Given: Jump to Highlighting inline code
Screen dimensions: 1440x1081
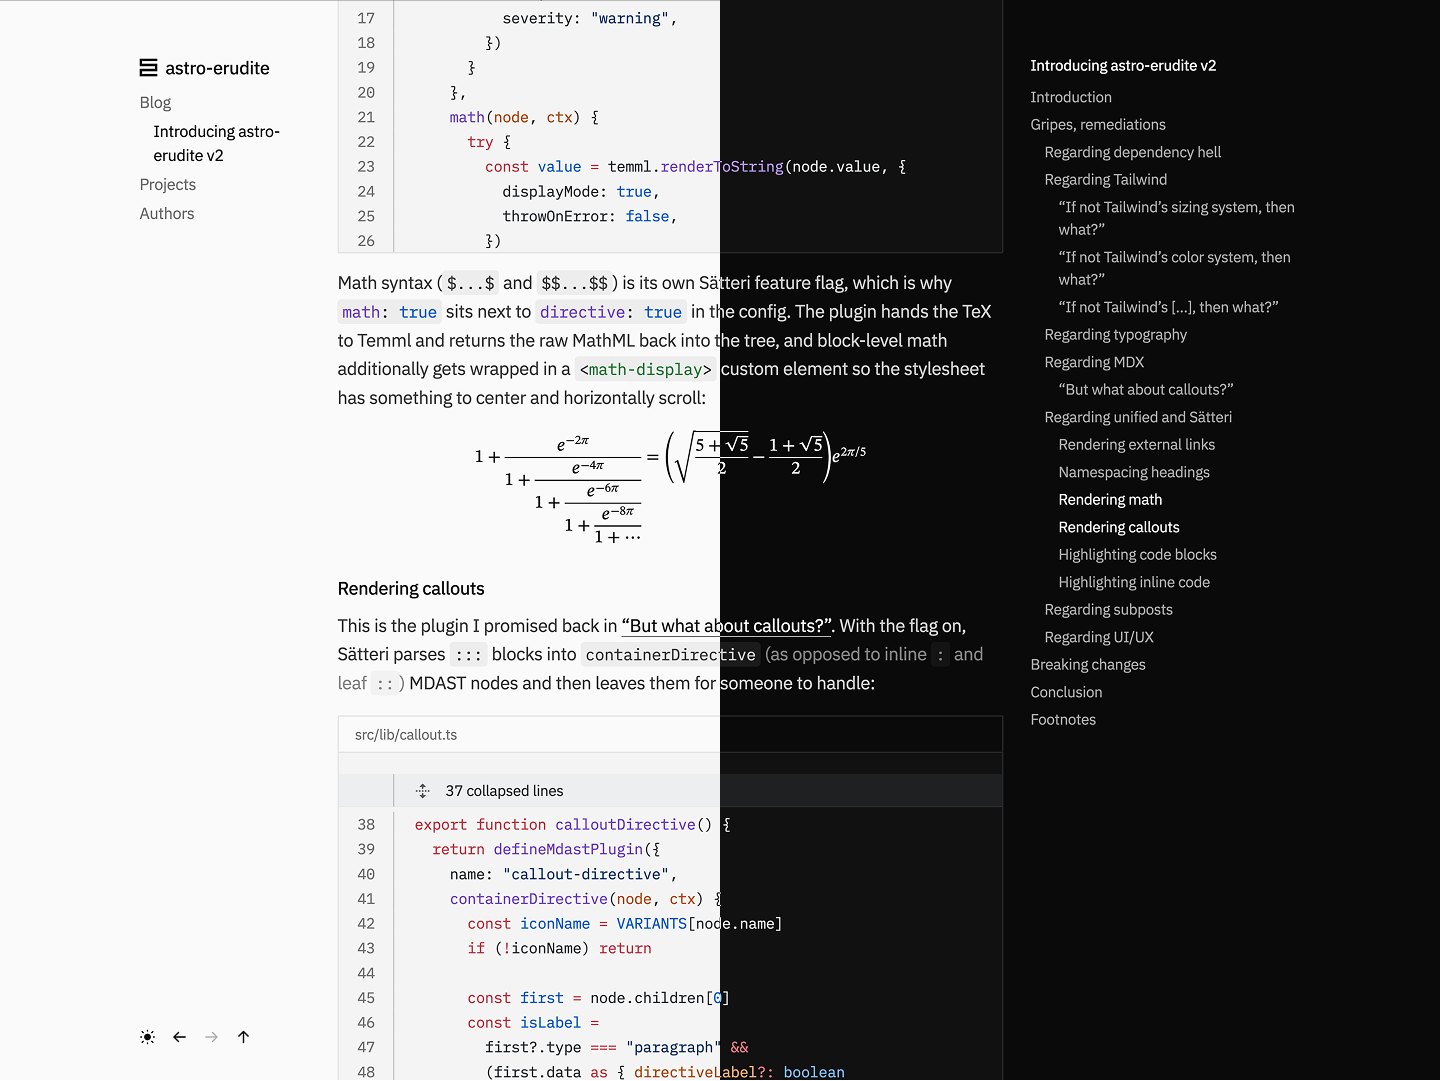Looking at the screenshot, I should 1134,582.
